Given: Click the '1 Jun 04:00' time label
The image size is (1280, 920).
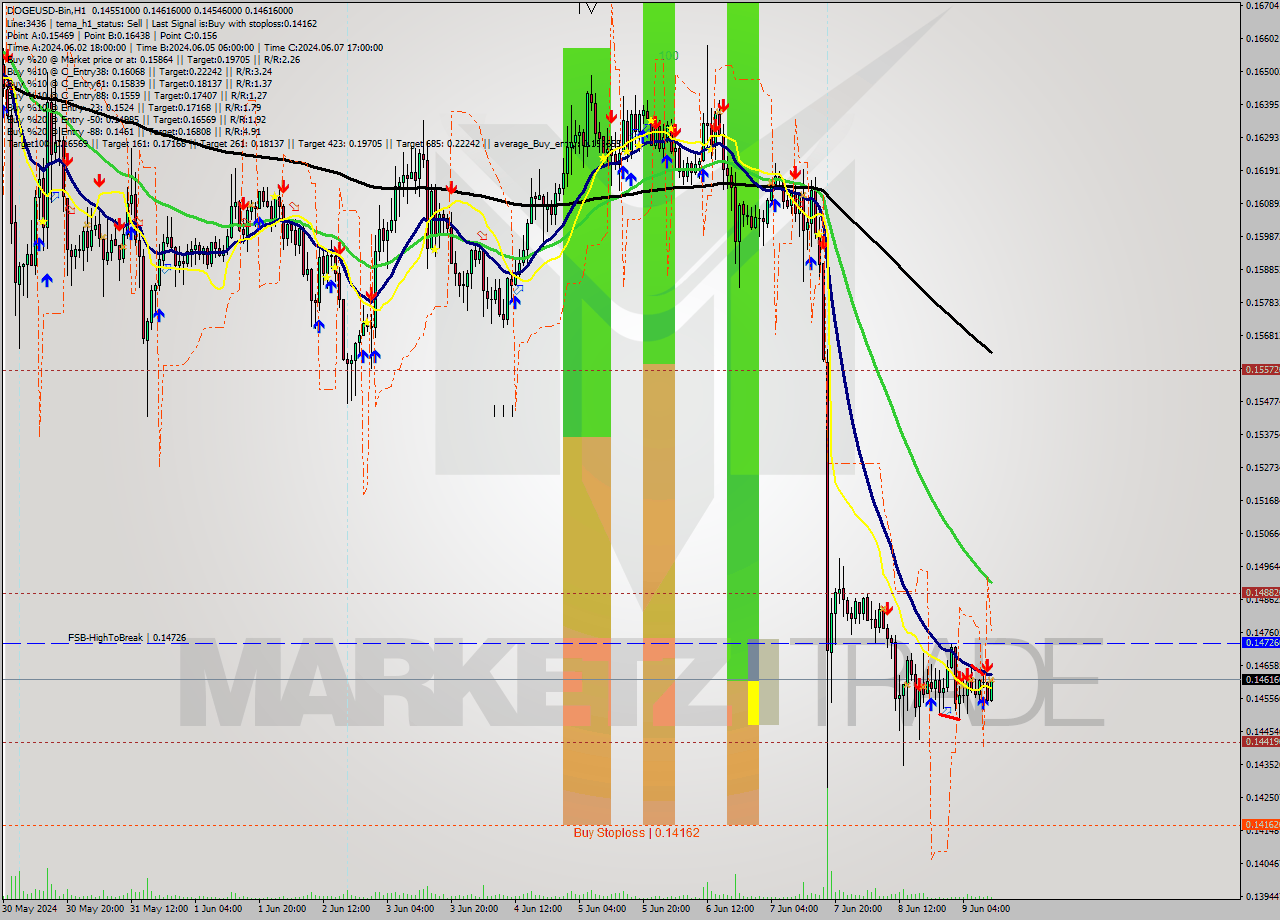Looking at the screenshot, I should pyautogui.click(x=217, y=909).
